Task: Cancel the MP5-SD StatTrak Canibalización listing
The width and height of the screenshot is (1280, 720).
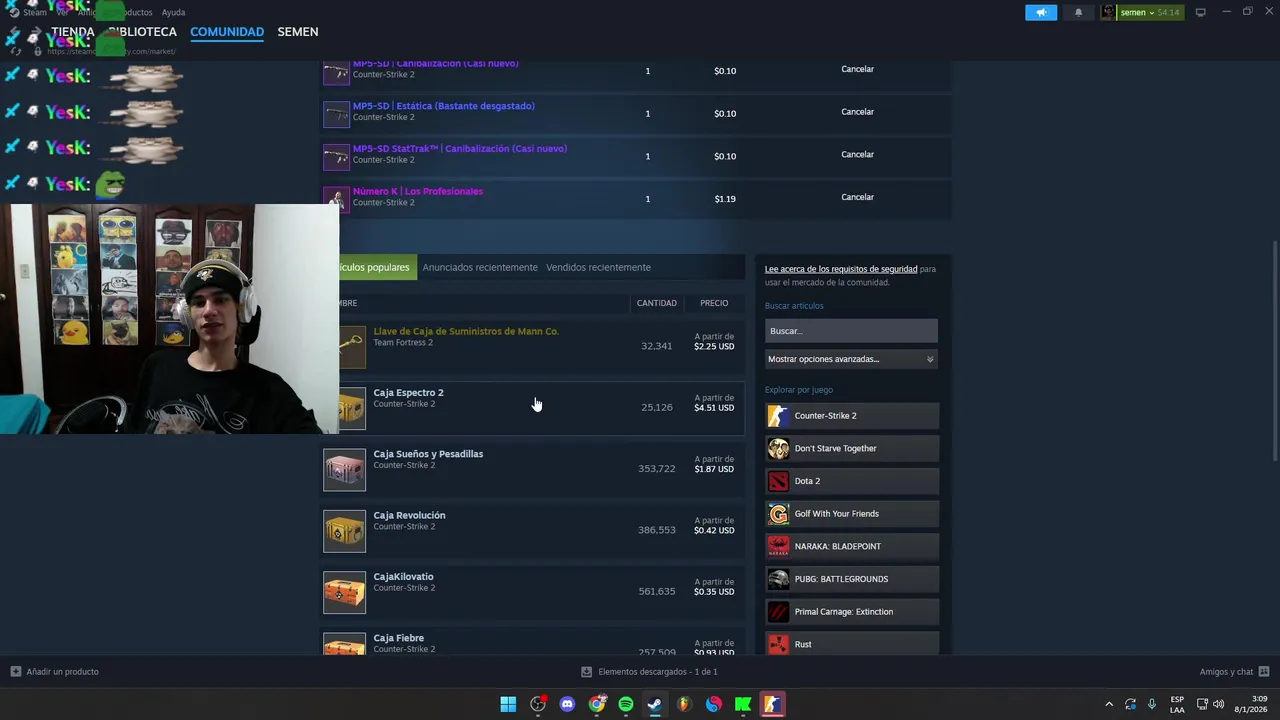Action: (x=857, y=155)
